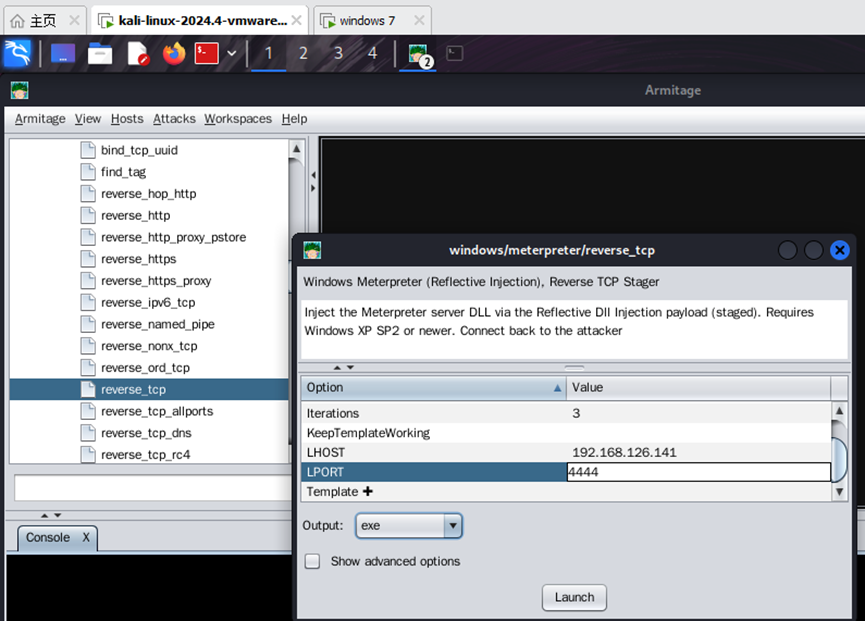Click the console divider up arrow
865x621 pixels.
tap(45, 515)
